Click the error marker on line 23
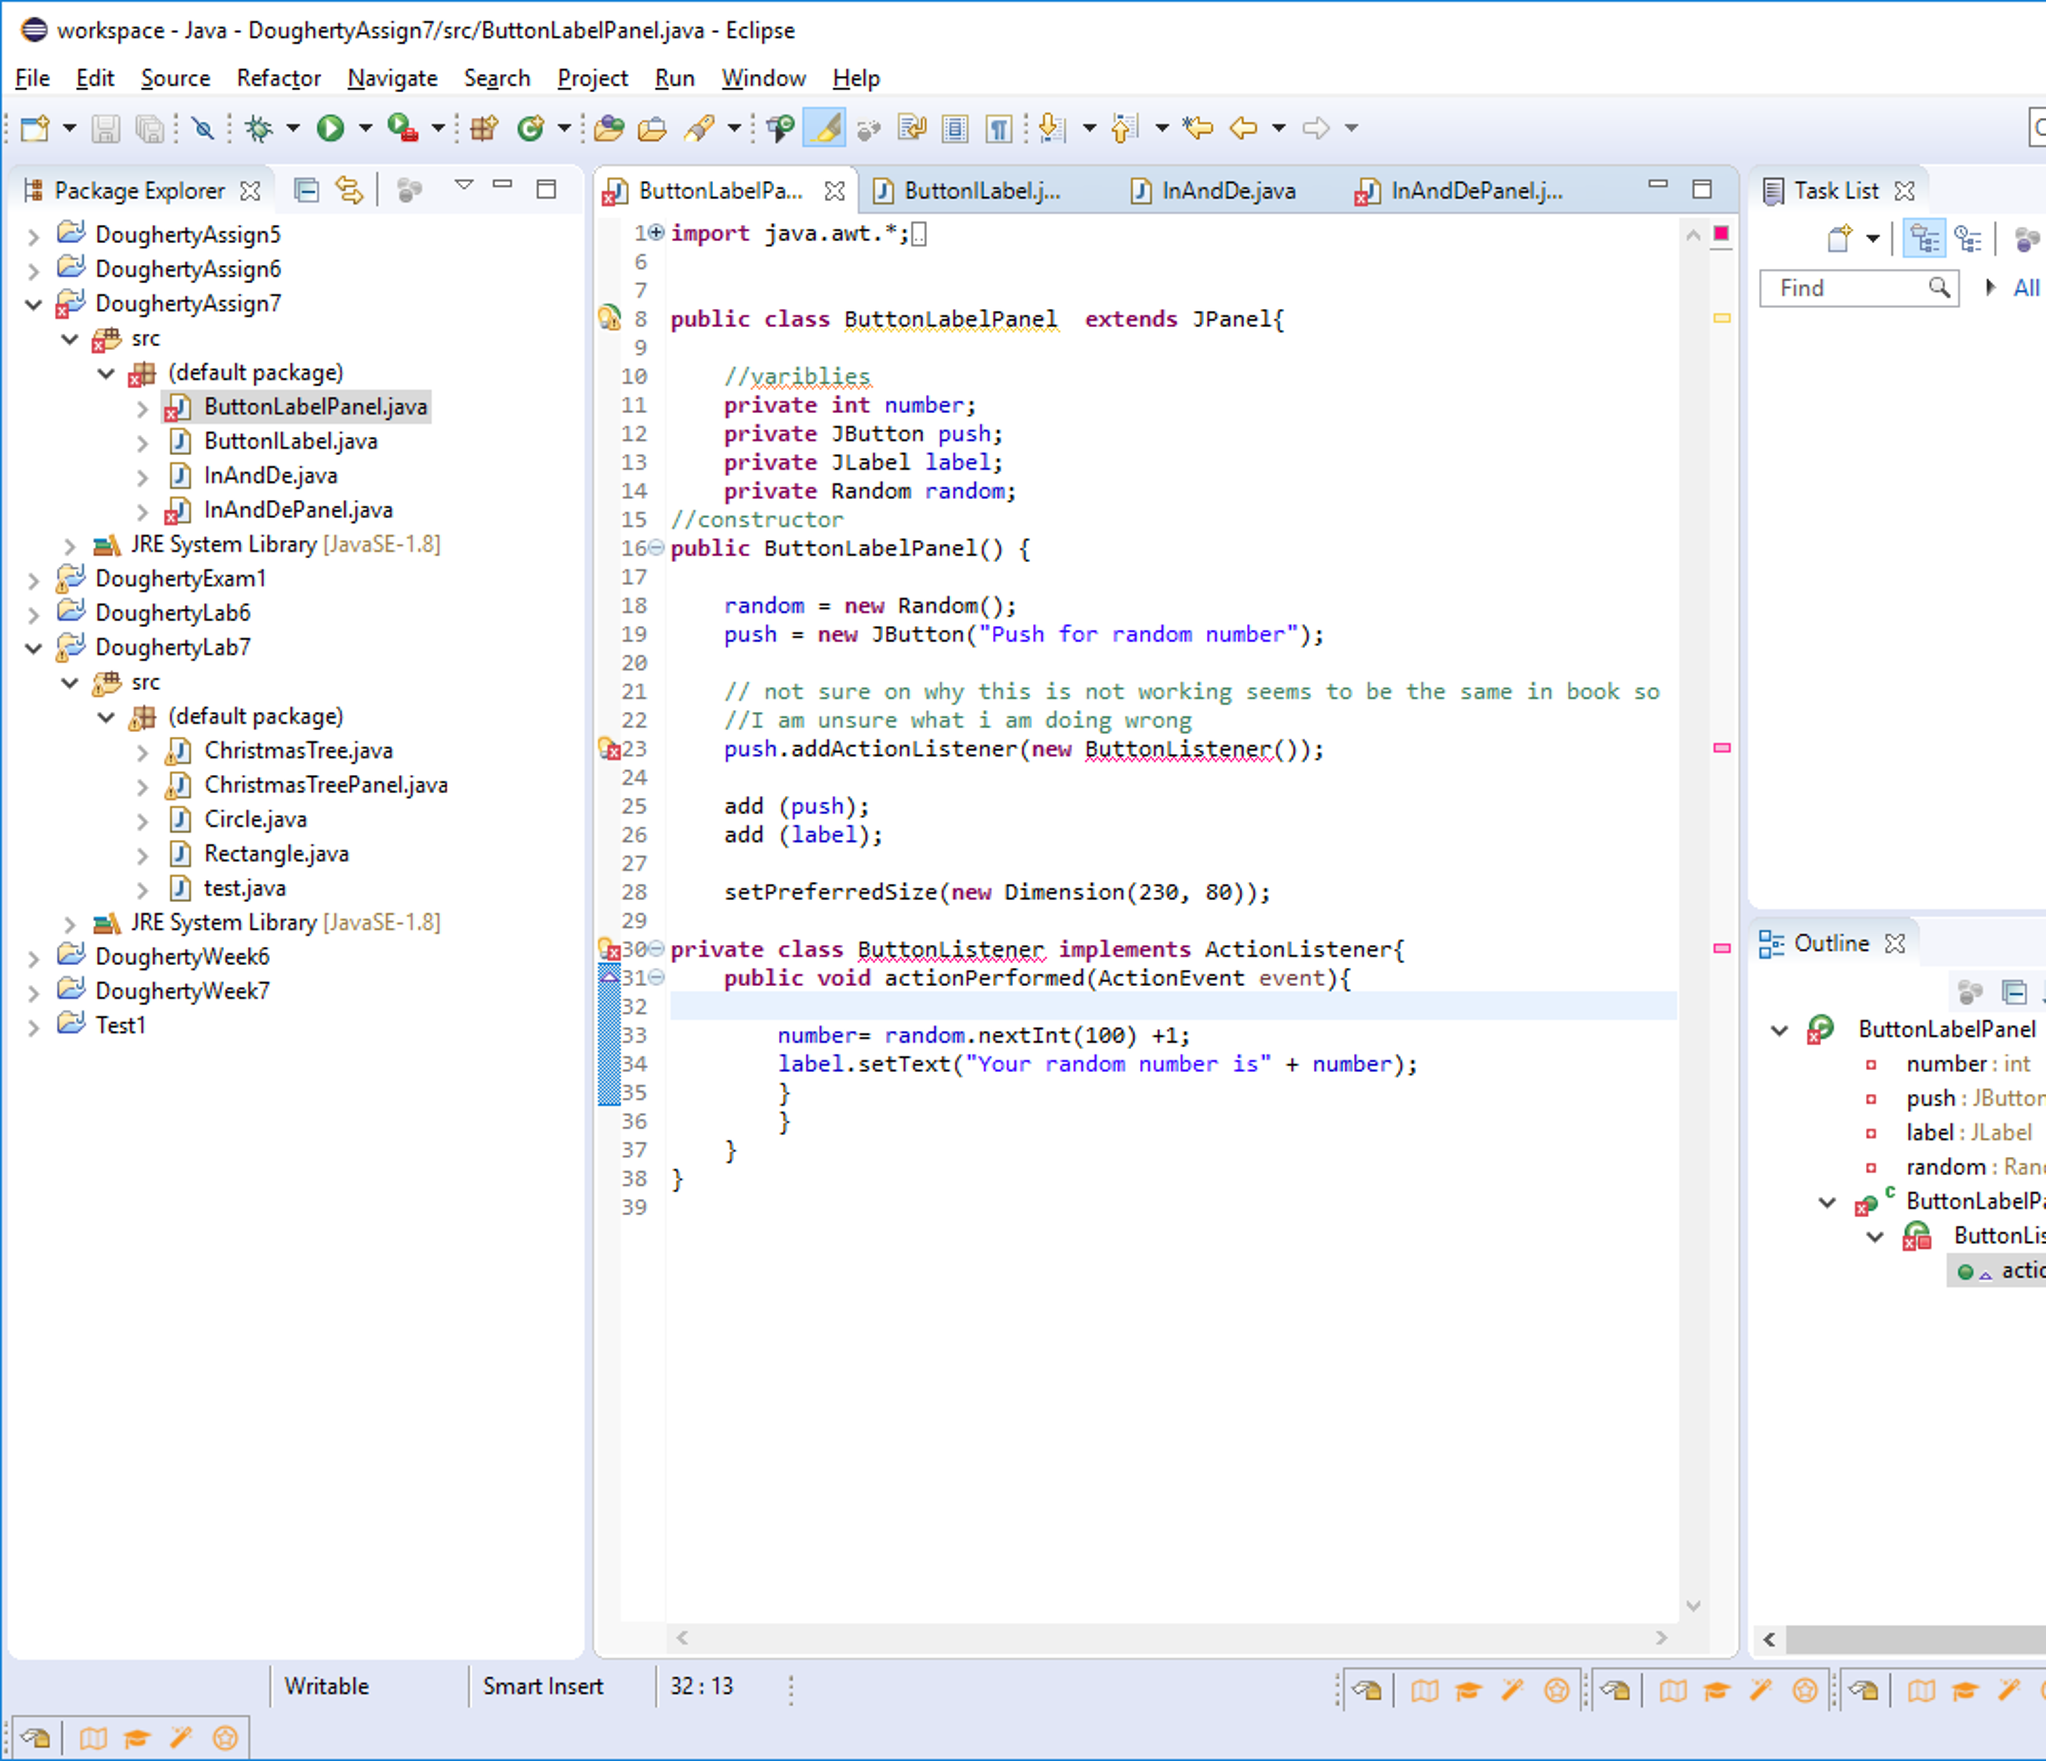Screen dimensions: 2046x1761 [x=608, y=749]
